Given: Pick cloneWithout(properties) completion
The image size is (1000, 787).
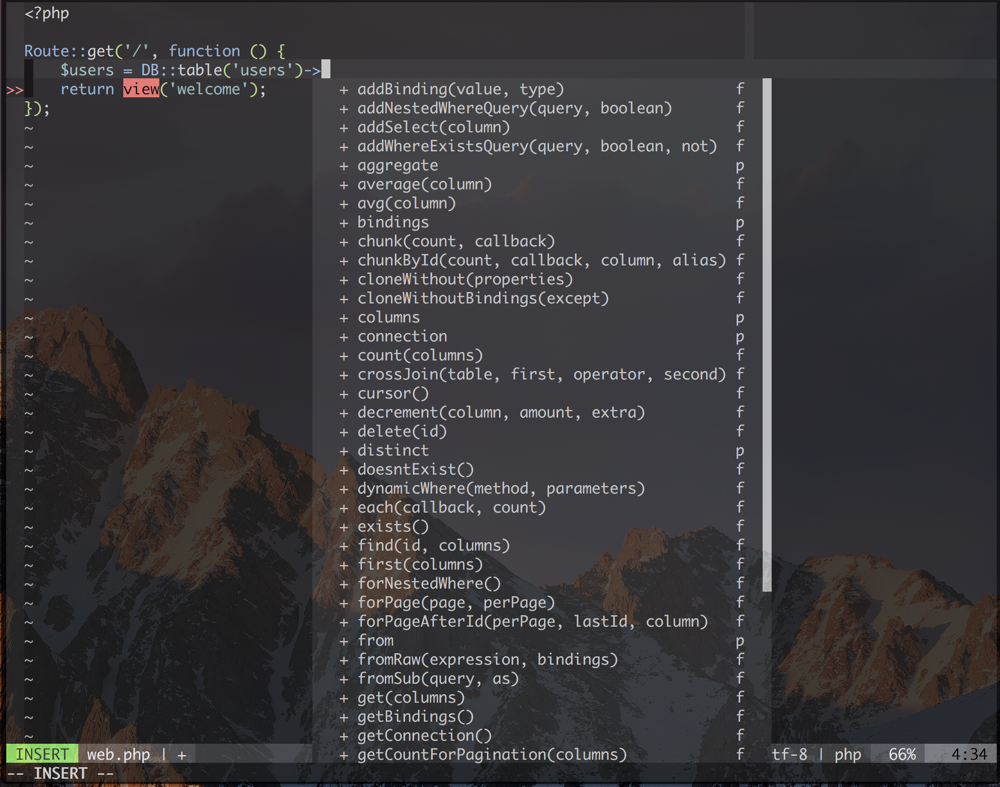Looking at the screenshot, I should click(542, 279).
